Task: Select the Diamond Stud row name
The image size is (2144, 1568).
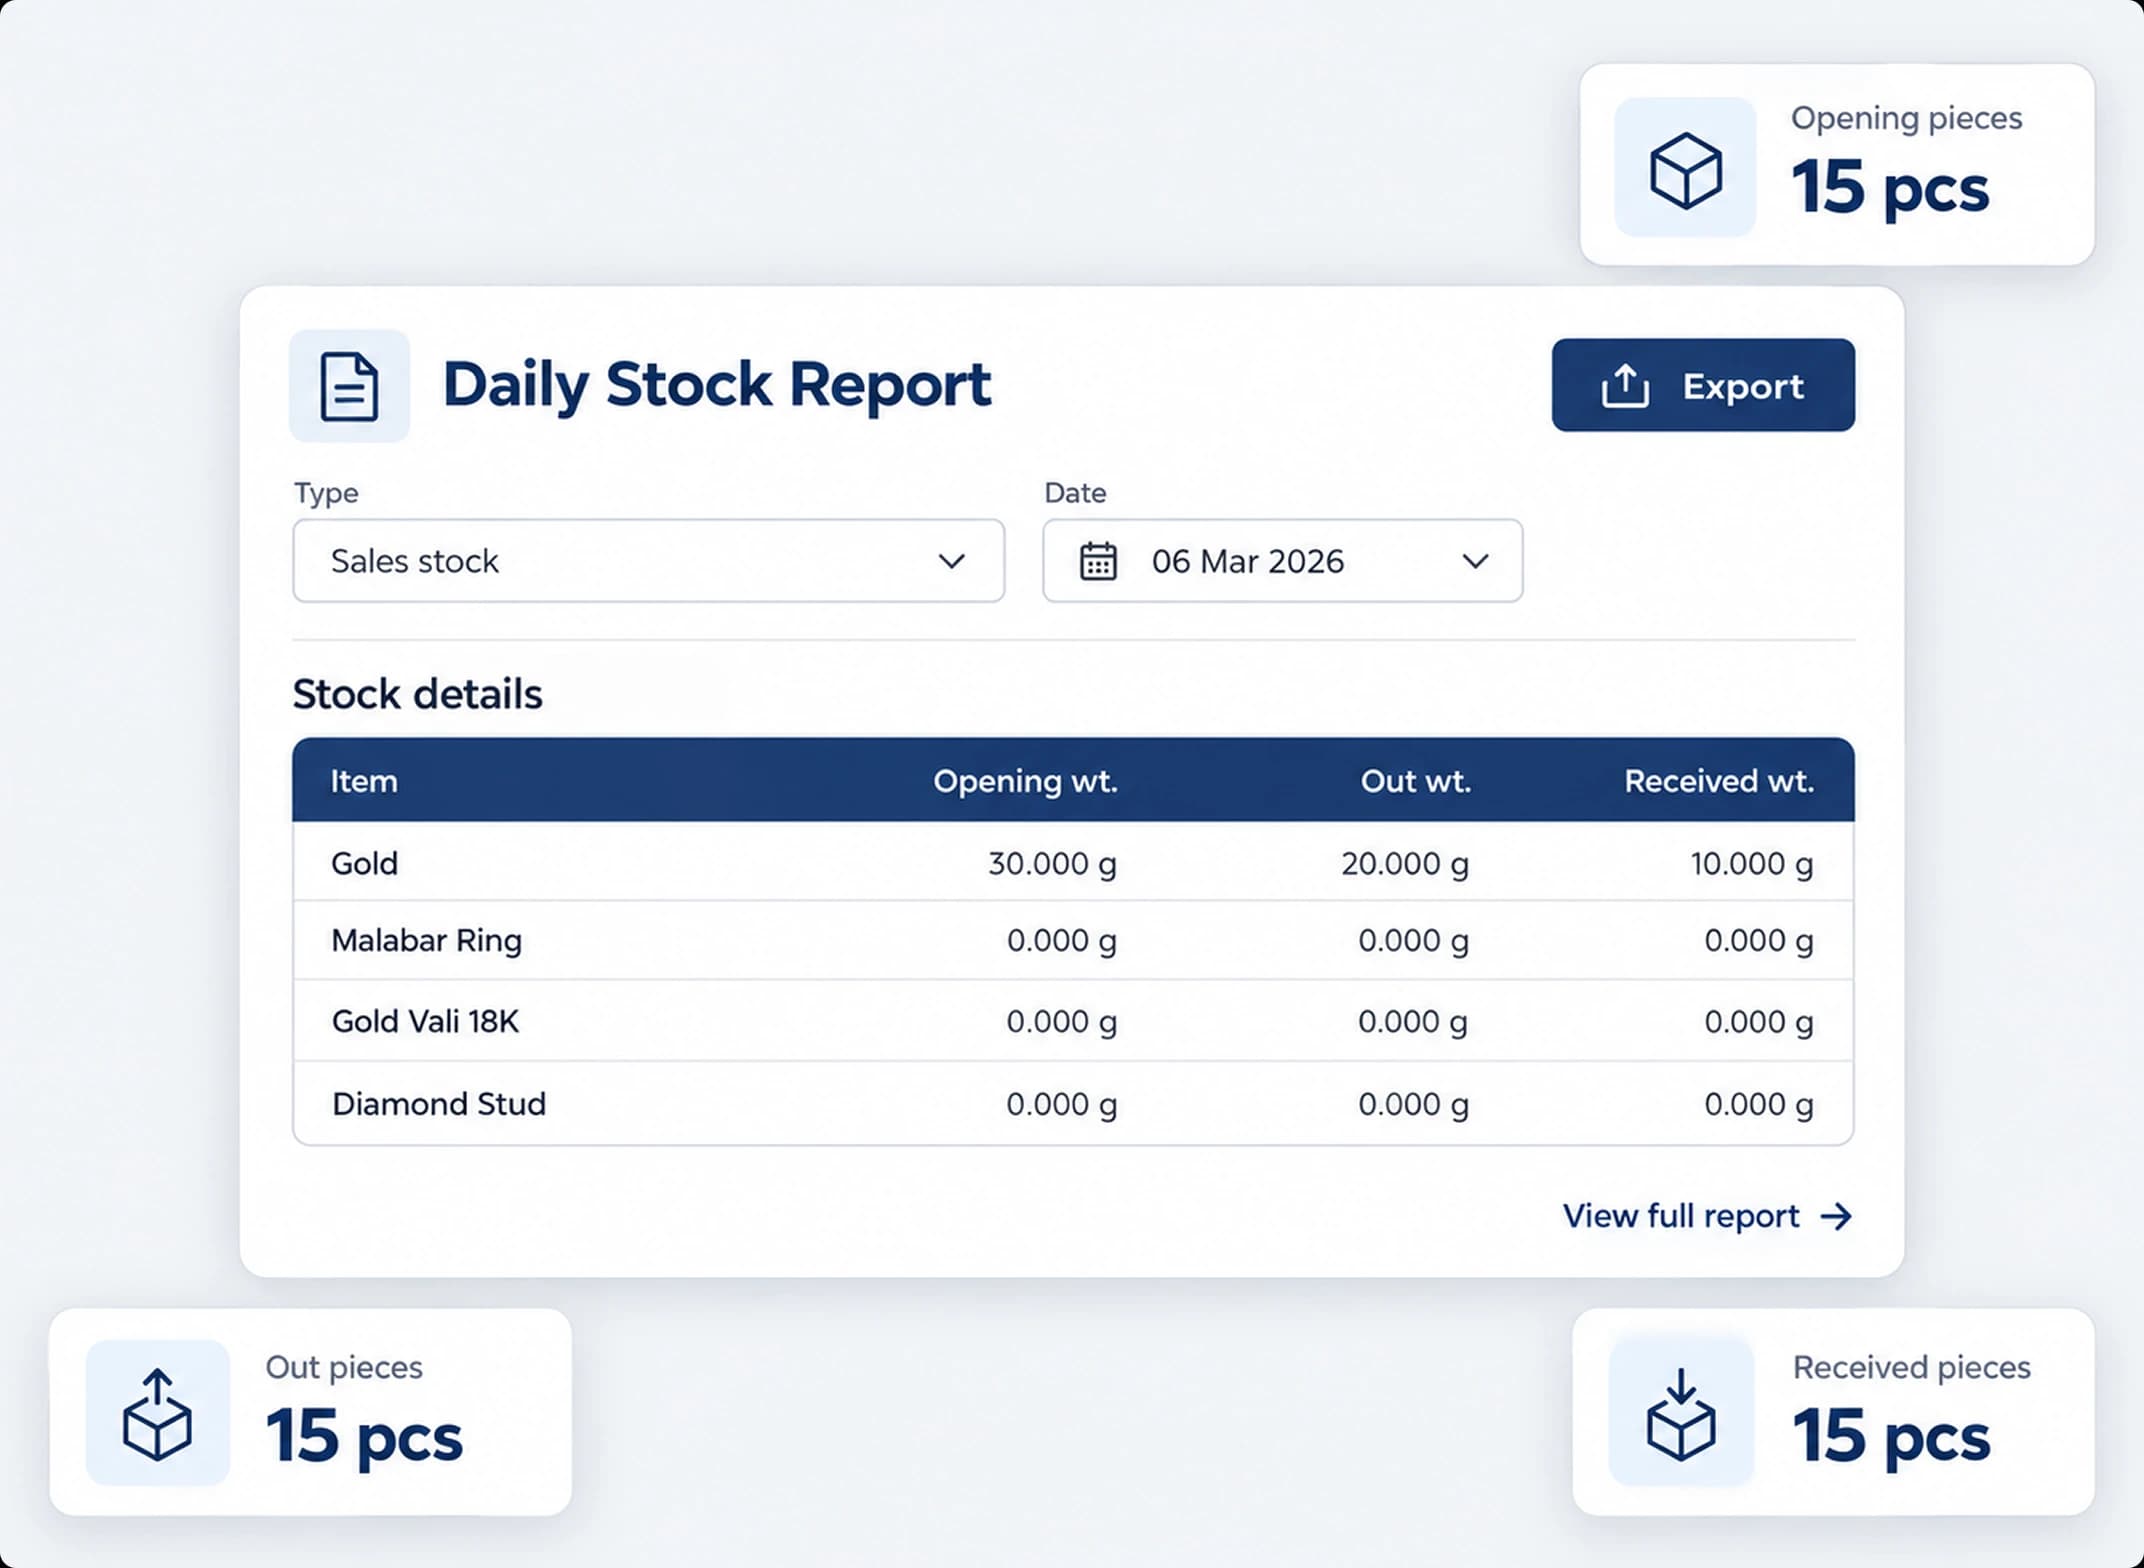Action: pyautogui.click(x=439, y=1104)
